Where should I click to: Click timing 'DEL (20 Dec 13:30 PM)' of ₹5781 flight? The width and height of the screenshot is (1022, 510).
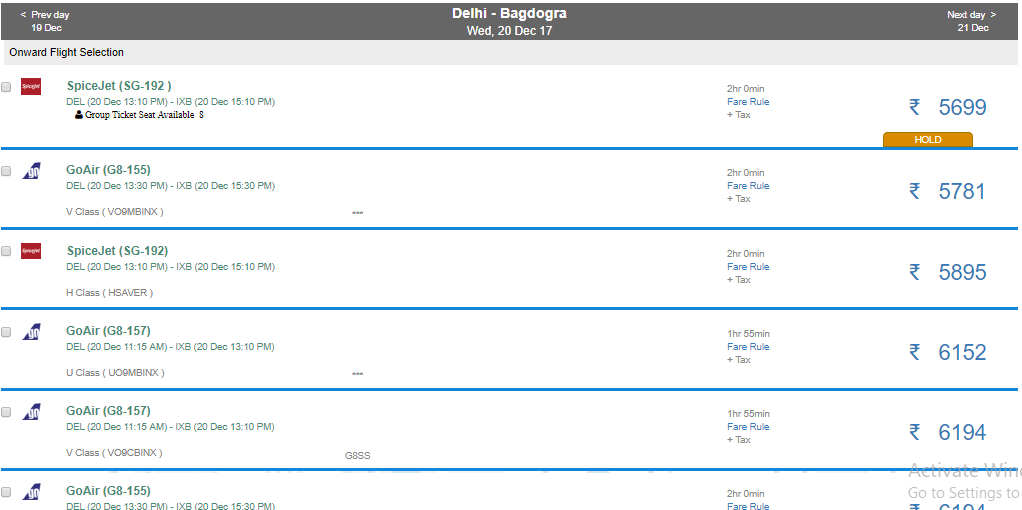pyautogui.click(x=117, y=186)
